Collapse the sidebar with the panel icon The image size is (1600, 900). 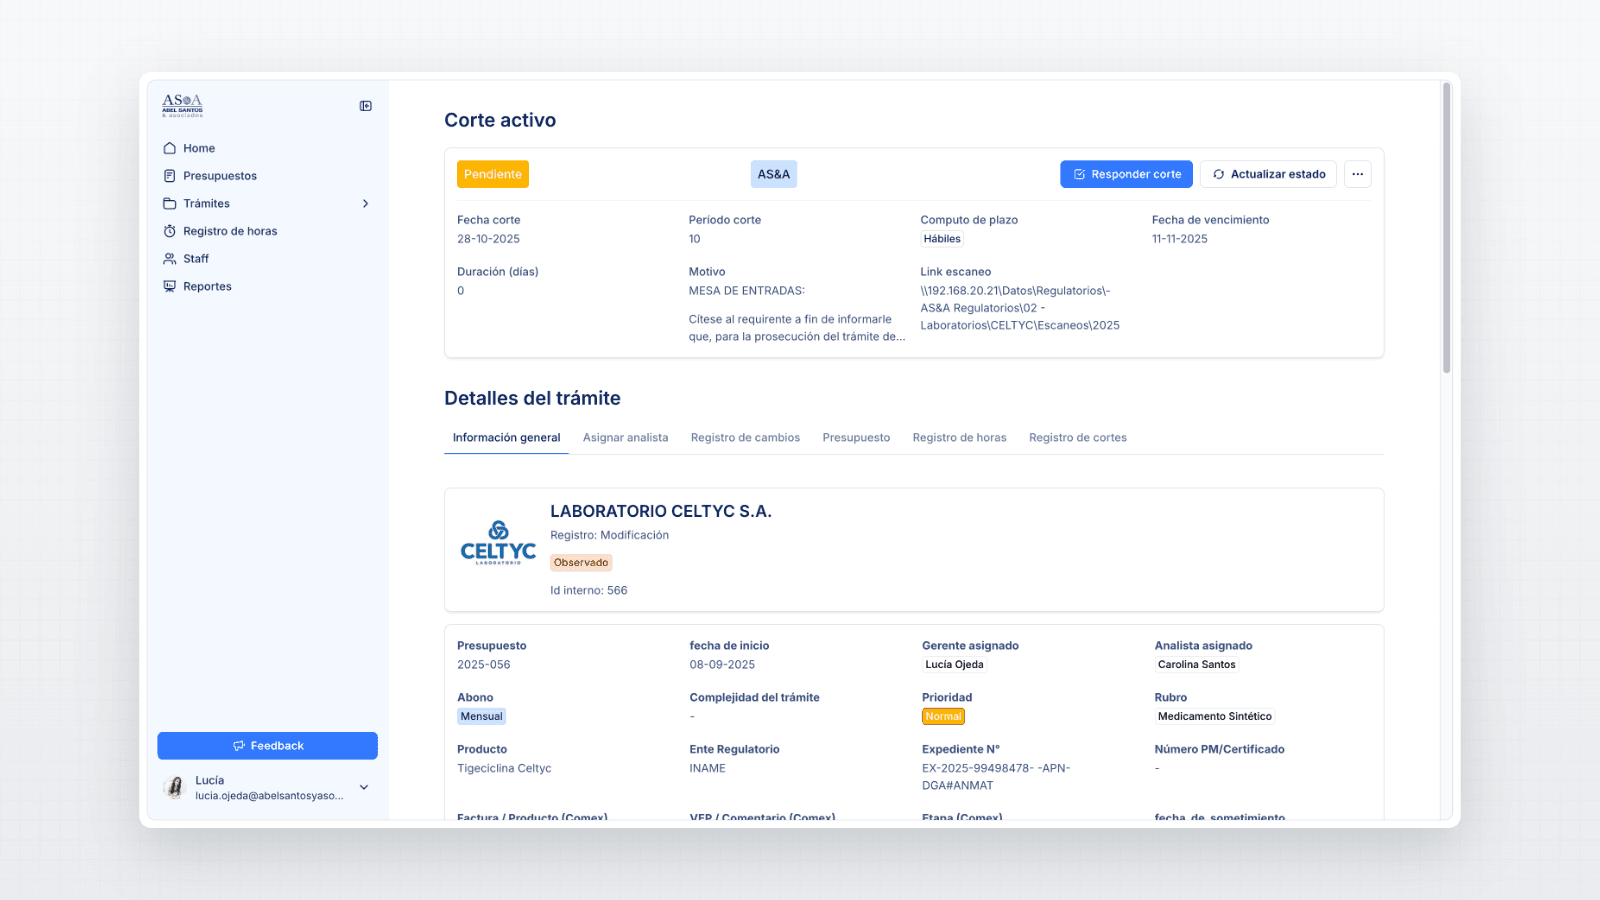click(367, 105)
